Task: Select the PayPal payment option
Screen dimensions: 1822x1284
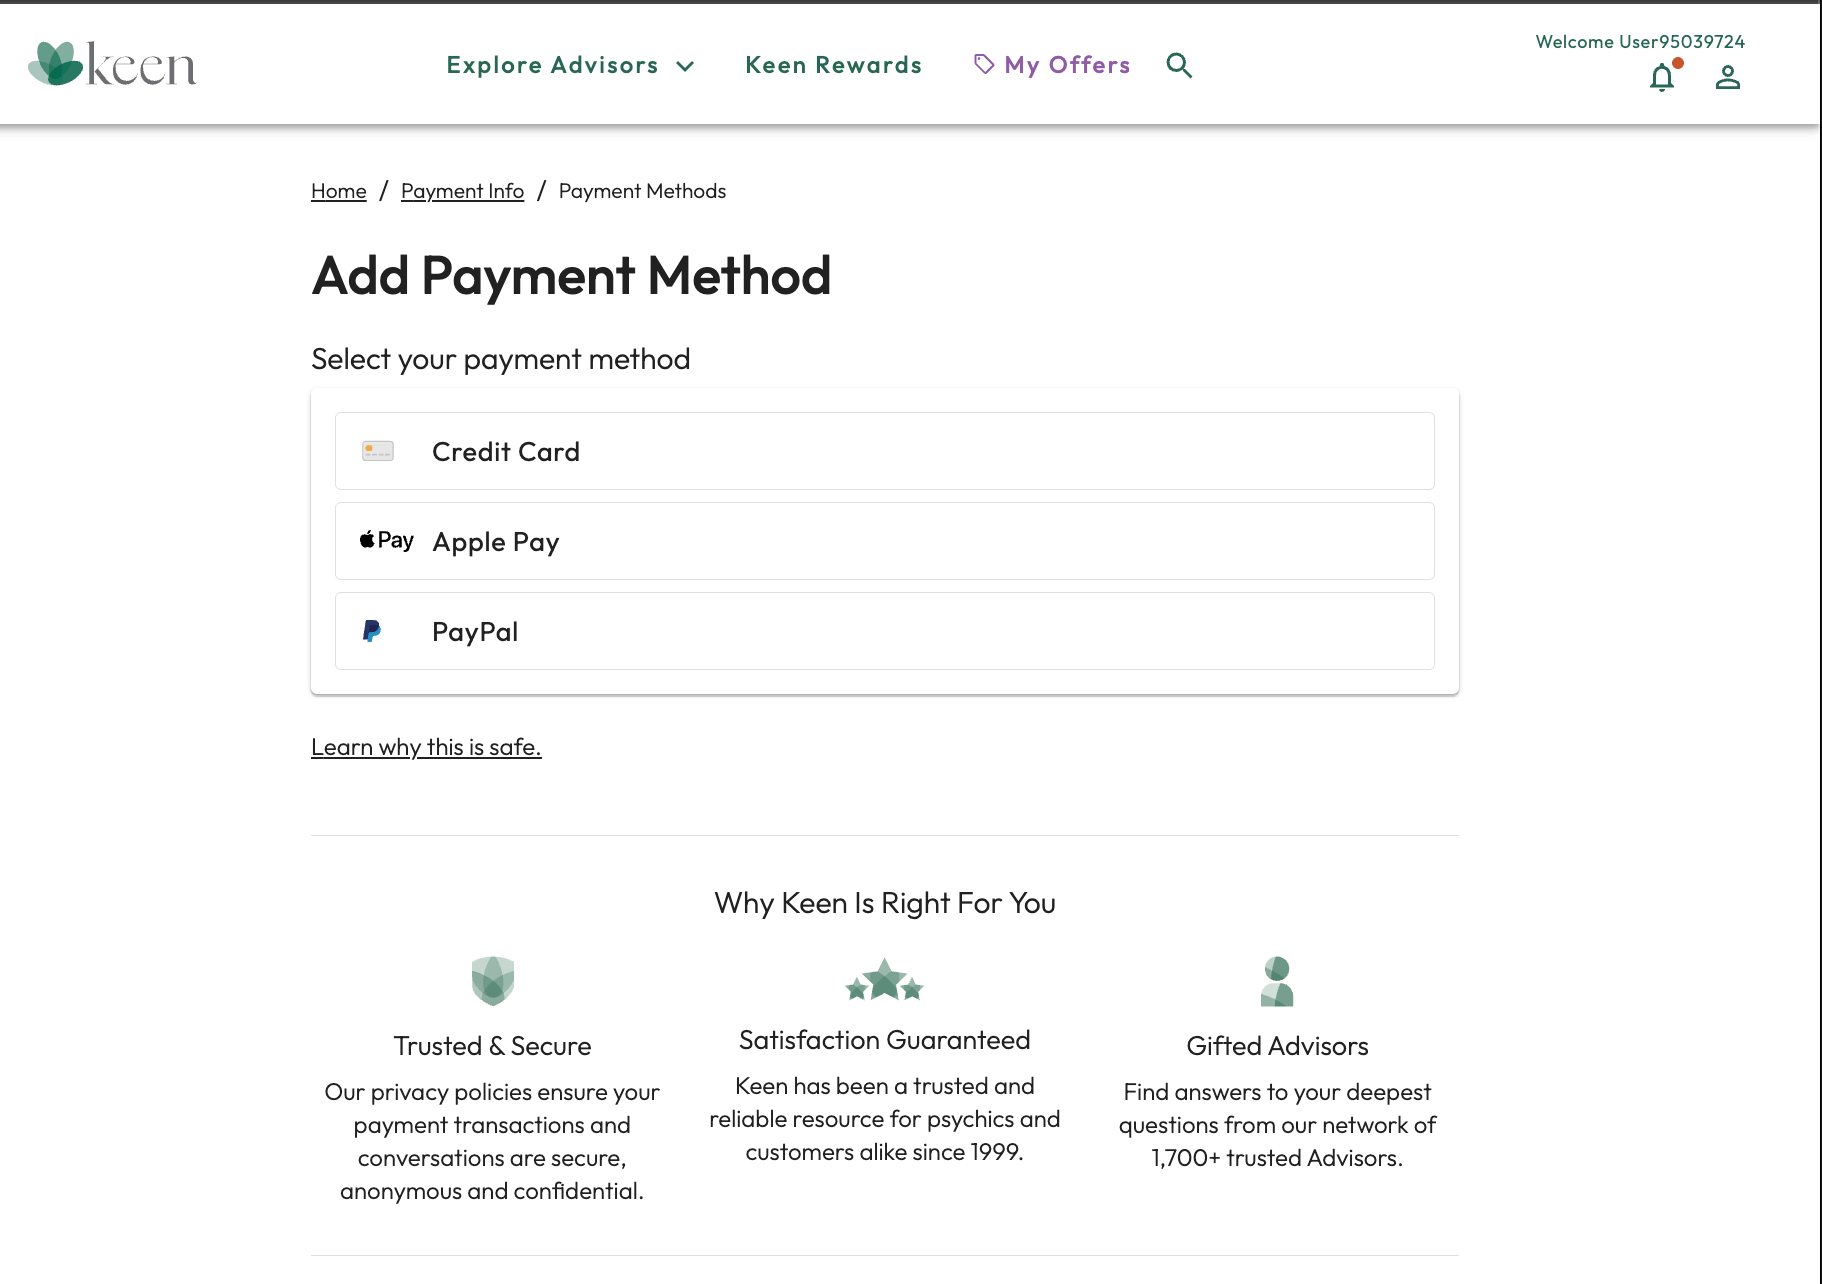Action: point(884,631)
